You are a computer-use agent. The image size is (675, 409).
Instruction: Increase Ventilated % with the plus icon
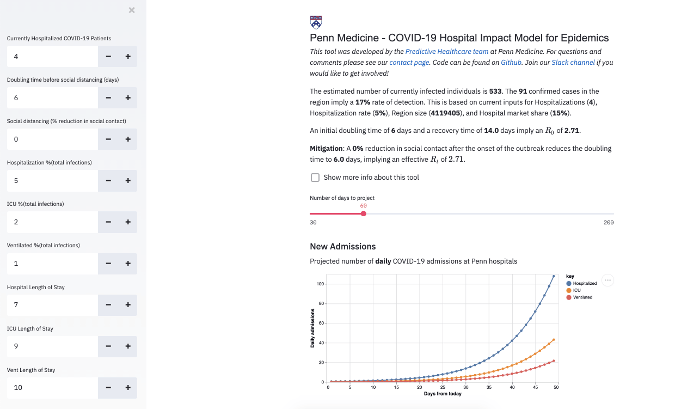[128, 263]
